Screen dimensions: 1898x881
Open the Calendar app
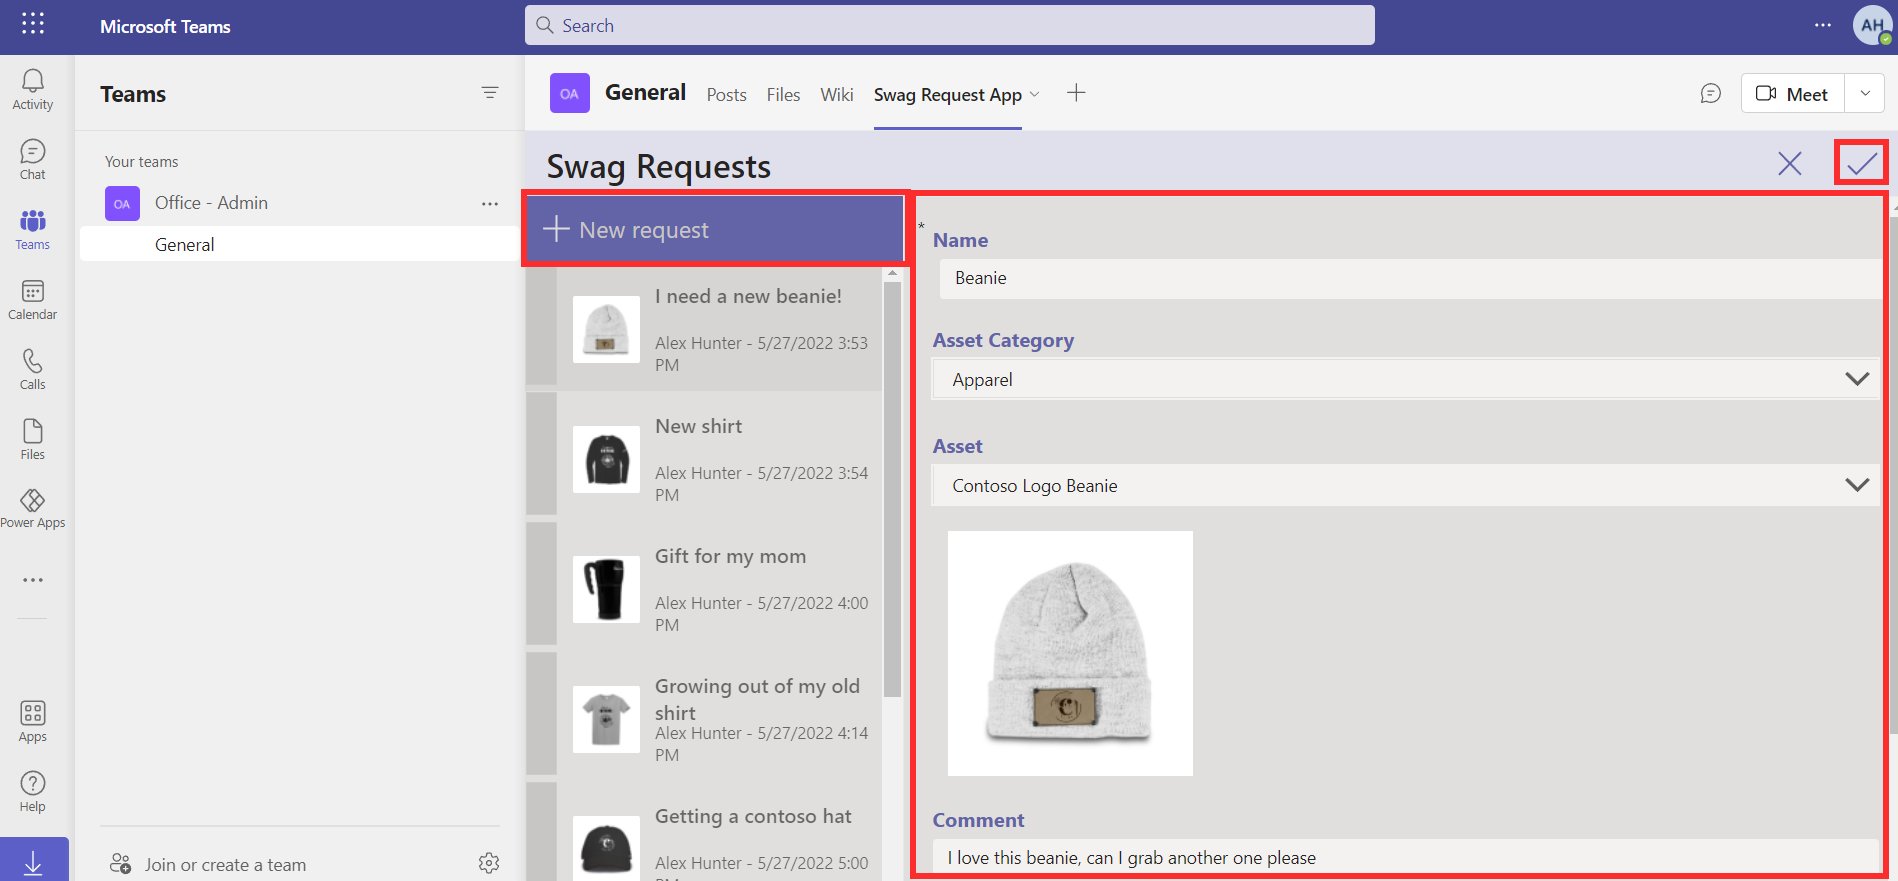click(x=33, y=300)
